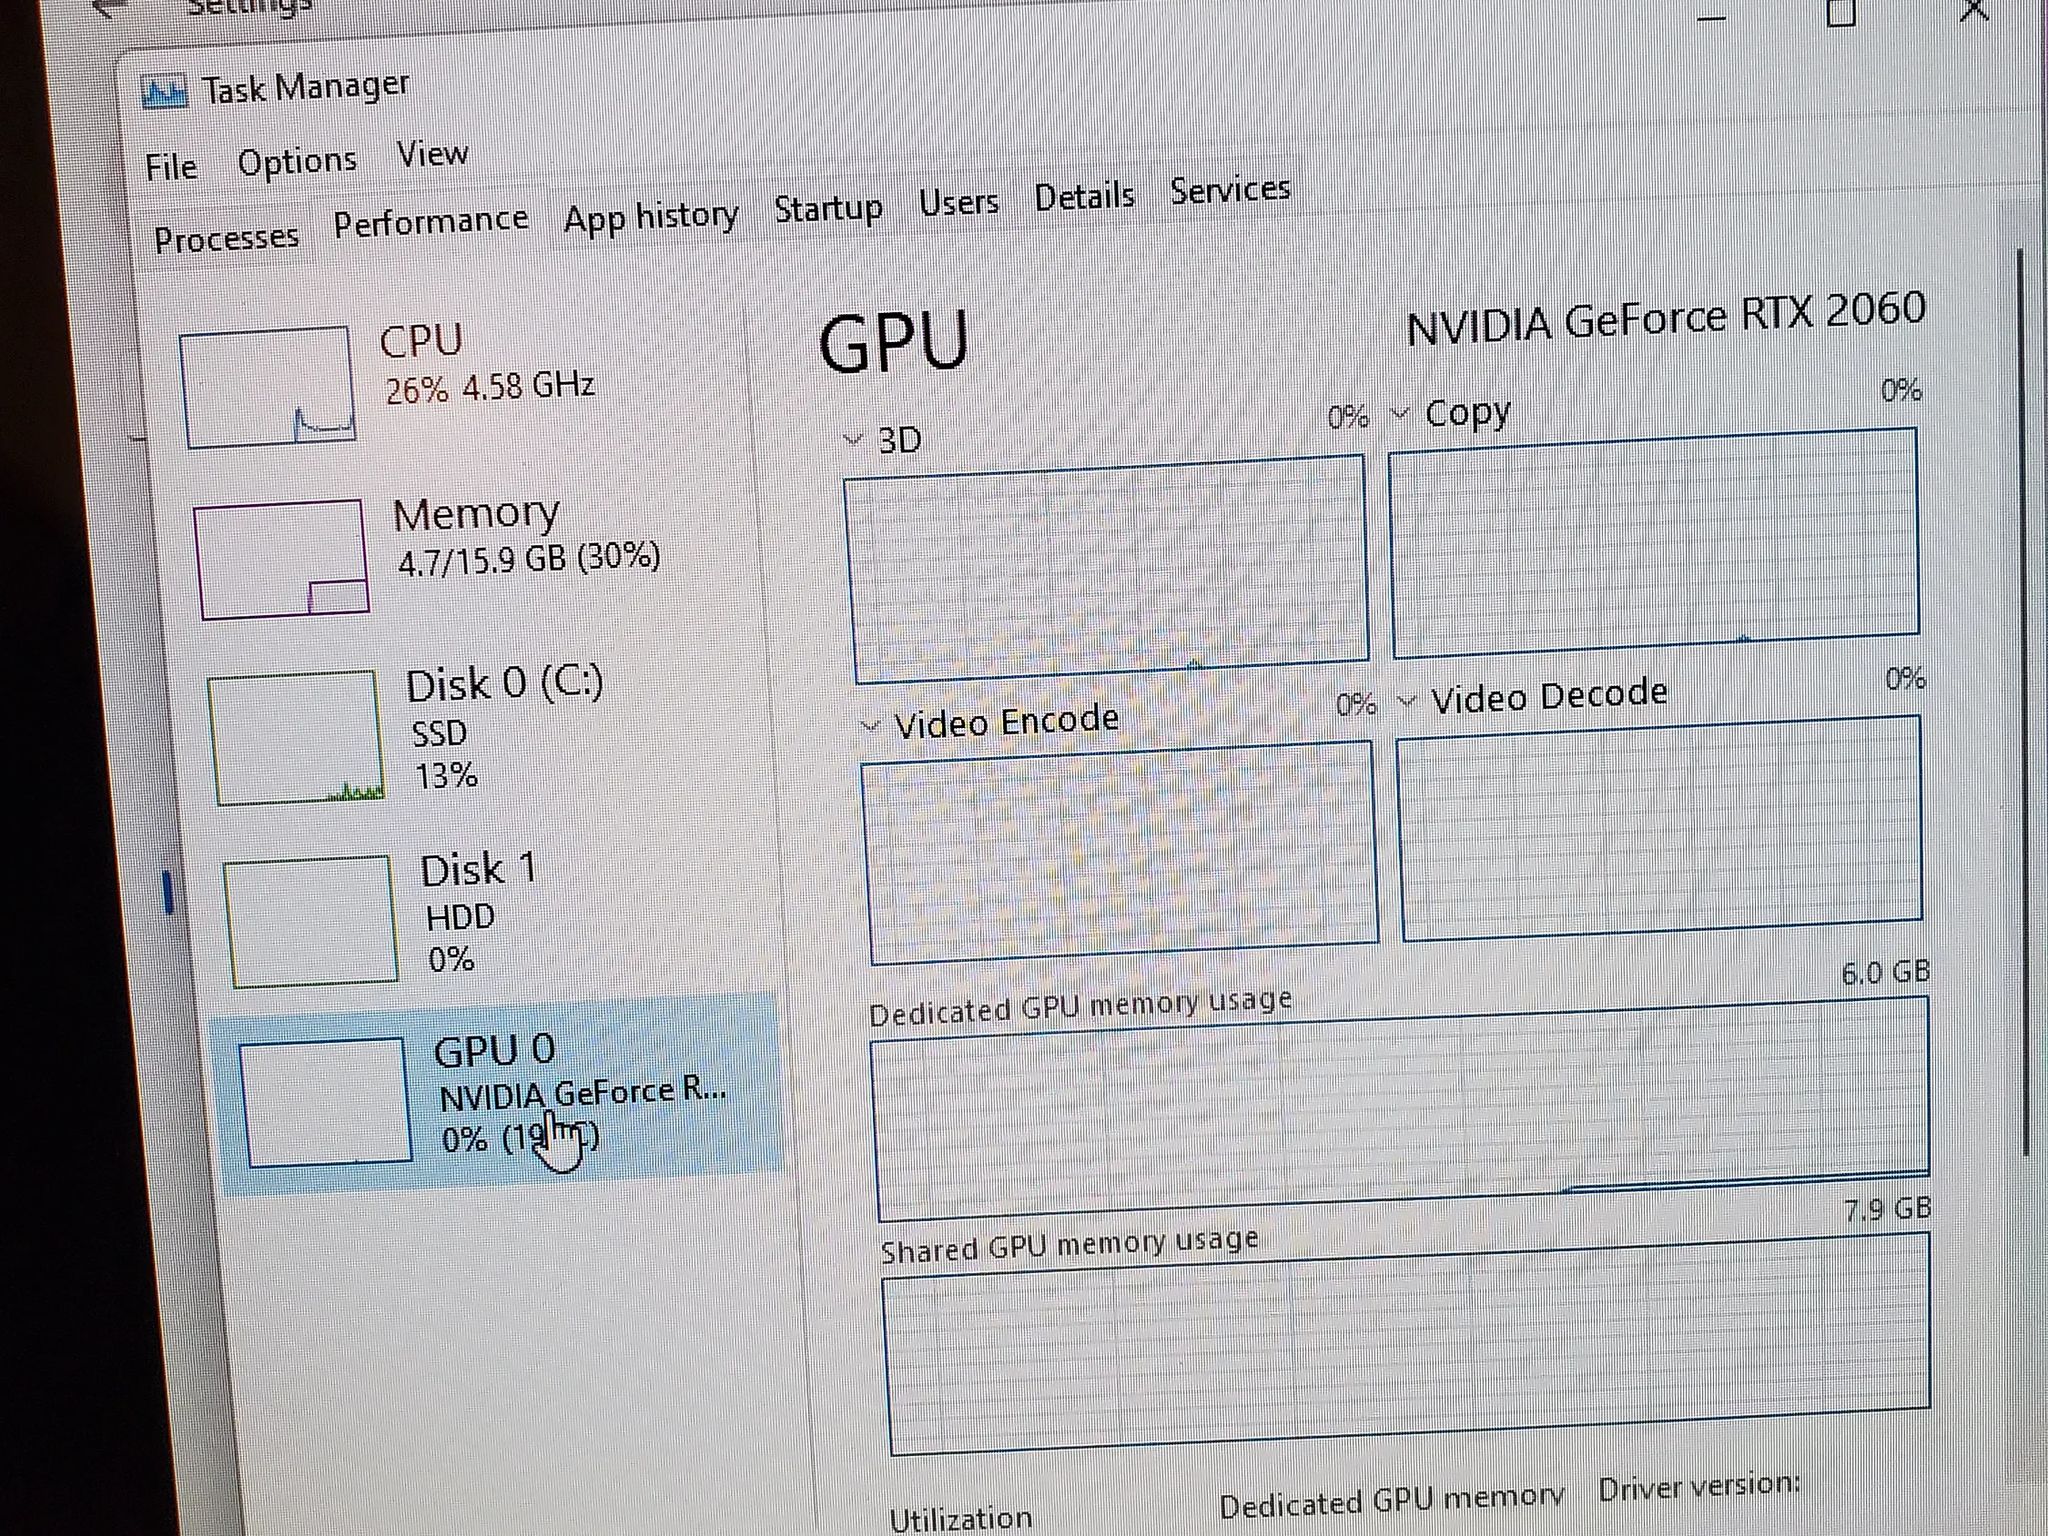Open the File menu
The width and height of the screenshot is (2048, 1536).
[x=171, y=167]
